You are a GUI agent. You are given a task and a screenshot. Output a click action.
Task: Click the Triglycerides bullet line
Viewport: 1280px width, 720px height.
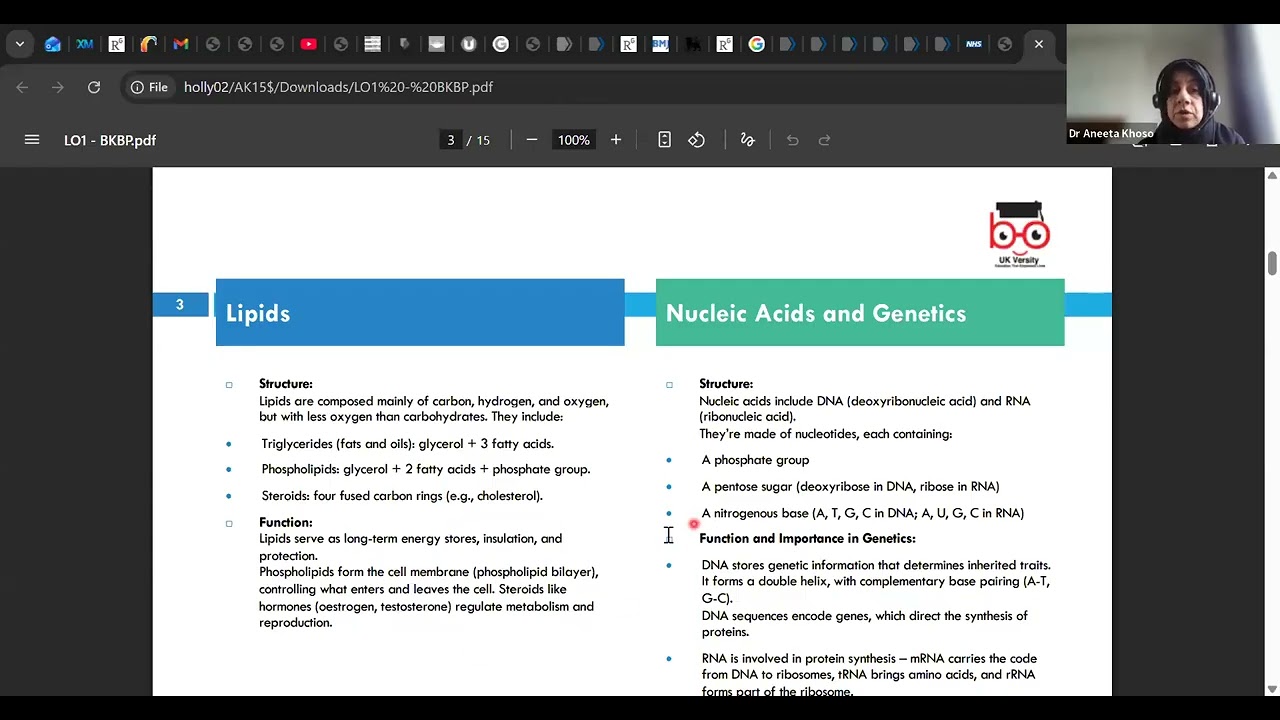(x=408, y=444)
